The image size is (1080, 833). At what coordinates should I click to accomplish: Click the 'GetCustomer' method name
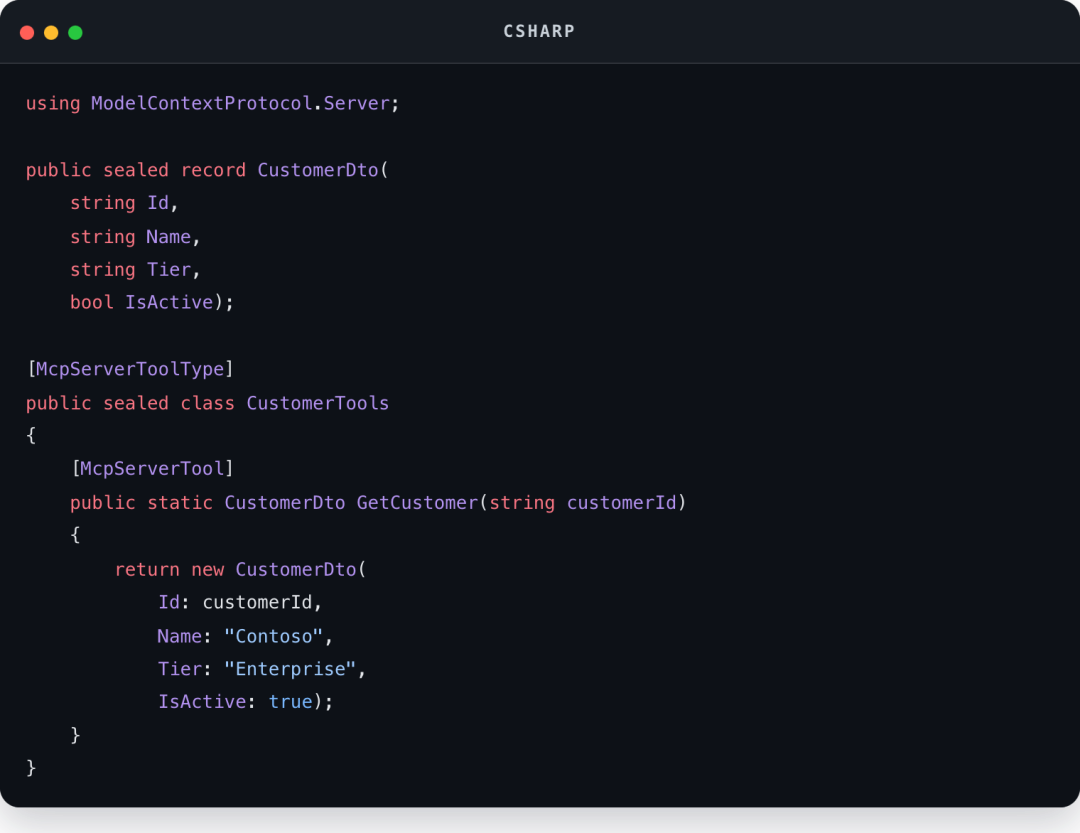coord(417,503)
